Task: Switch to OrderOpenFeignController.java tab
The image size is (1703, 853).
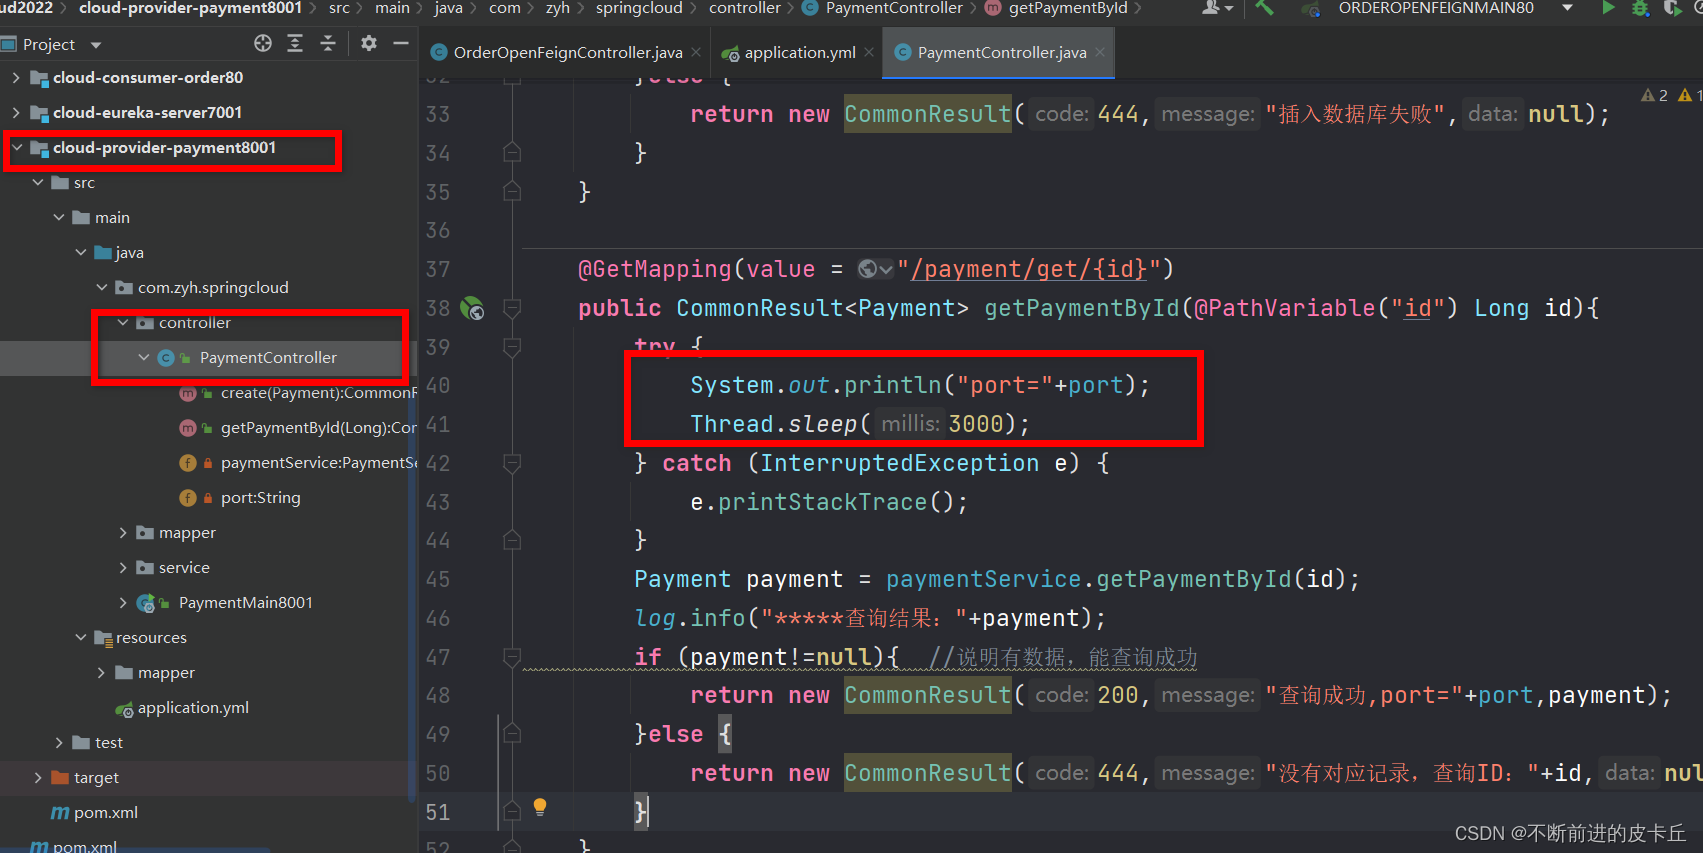Action: [568, 52]
